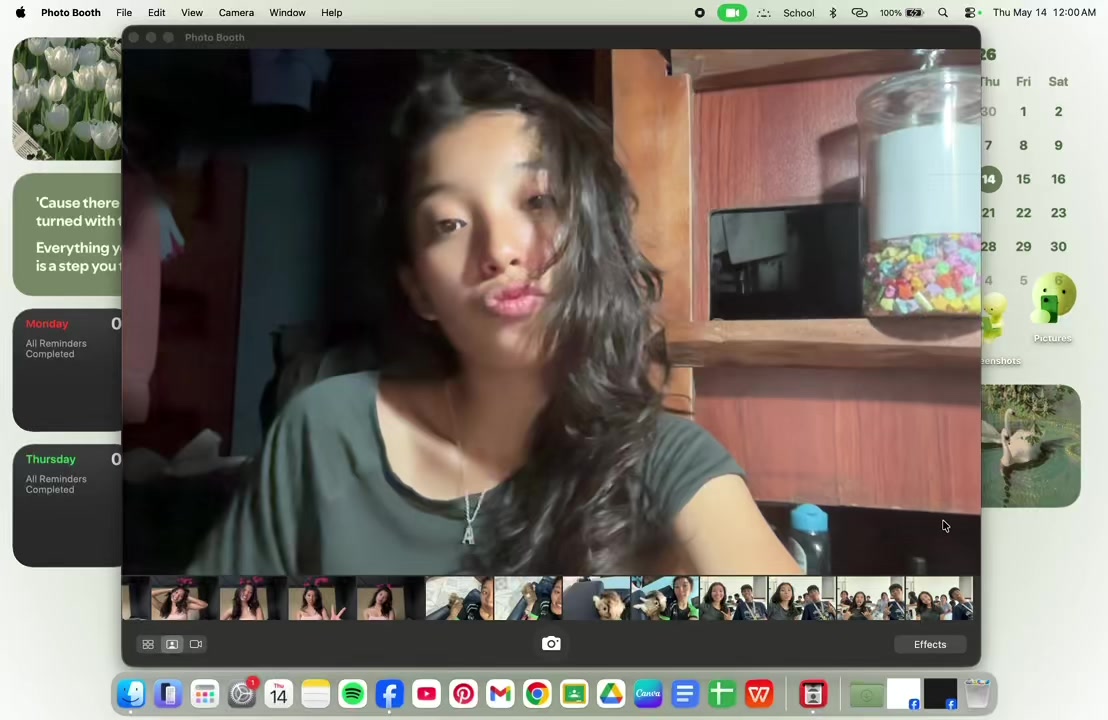Click date 29 in the calendar widget
The height and width of the screenshot is (720, 1108).
(x=1023, y=247)
